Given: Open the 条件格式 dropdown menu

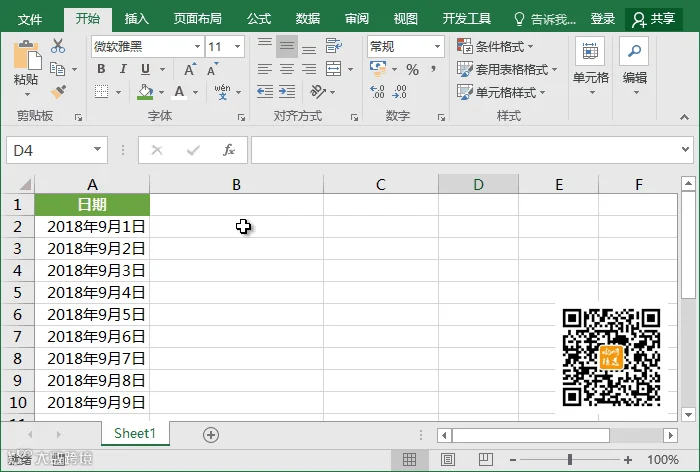Looking at the screenshot, I should (x=496, y=46).
